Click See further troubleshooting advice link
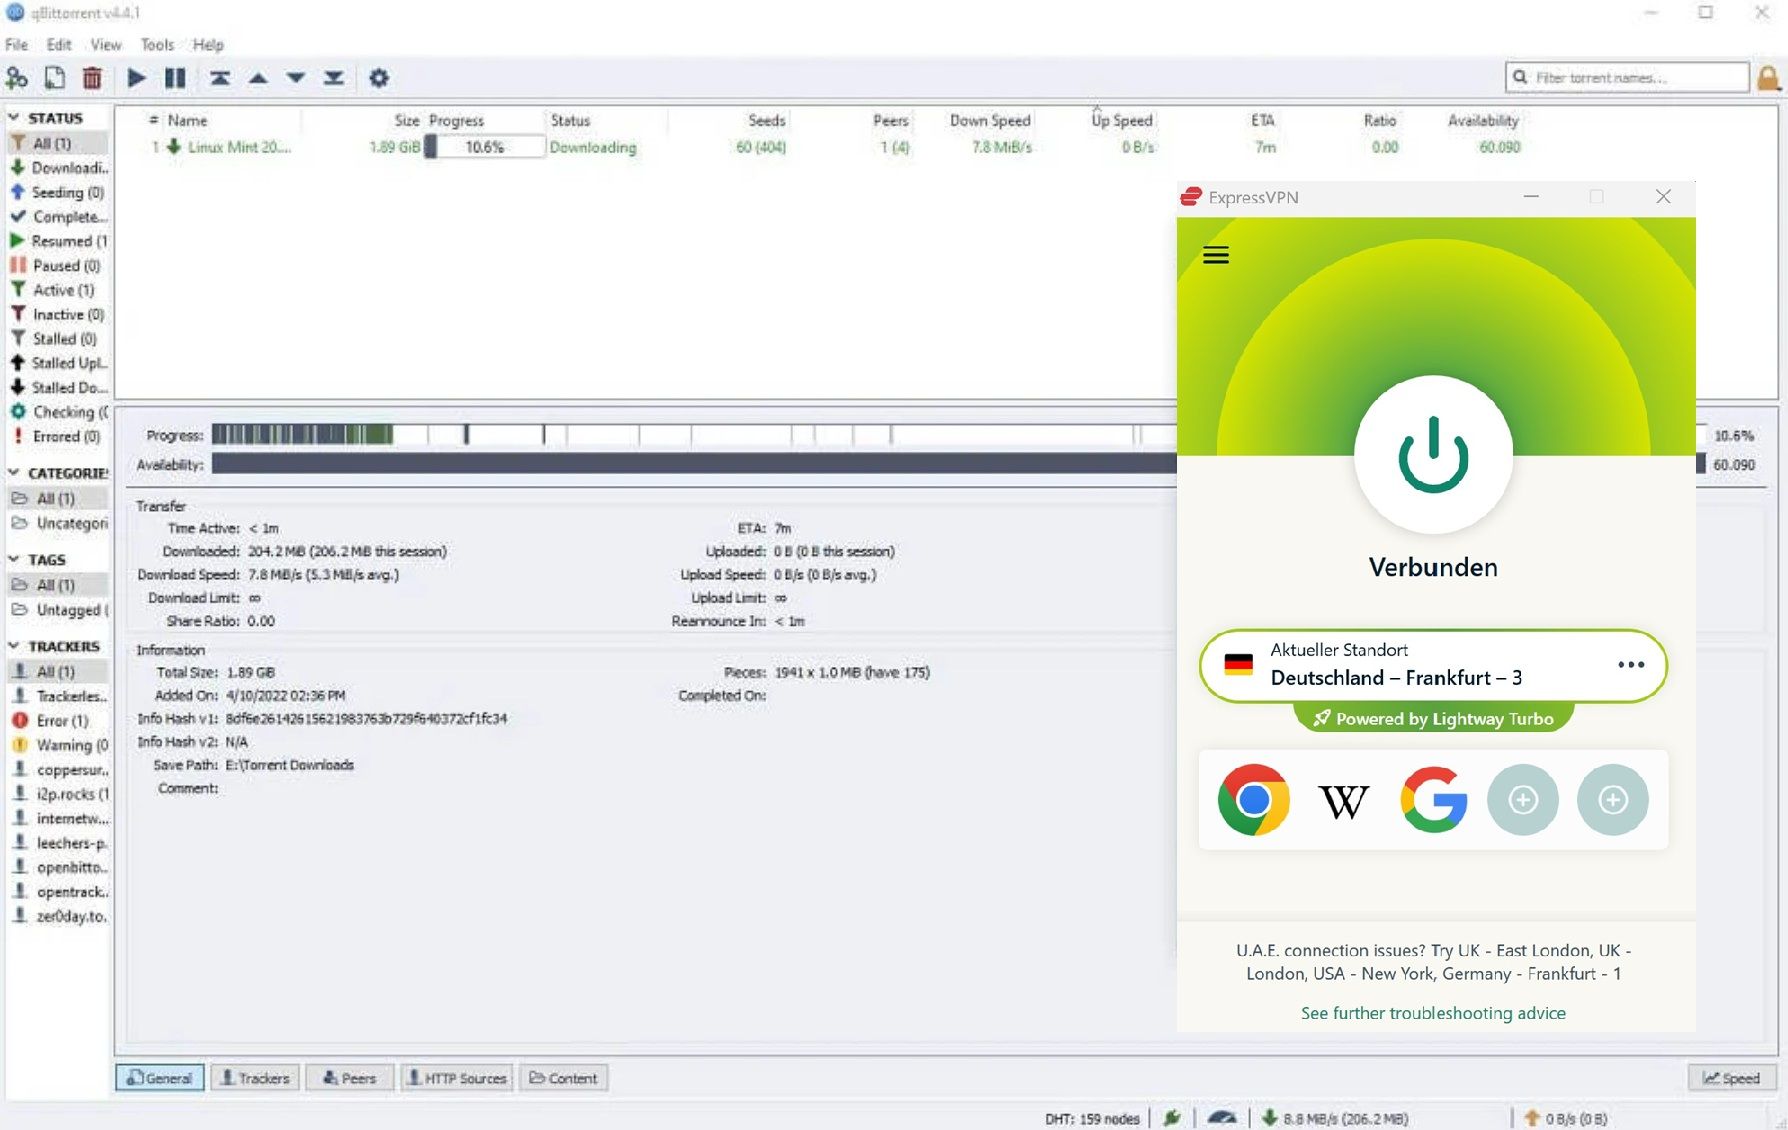This screenshot has width=1788, height=1130. tap(1433, 1013)
